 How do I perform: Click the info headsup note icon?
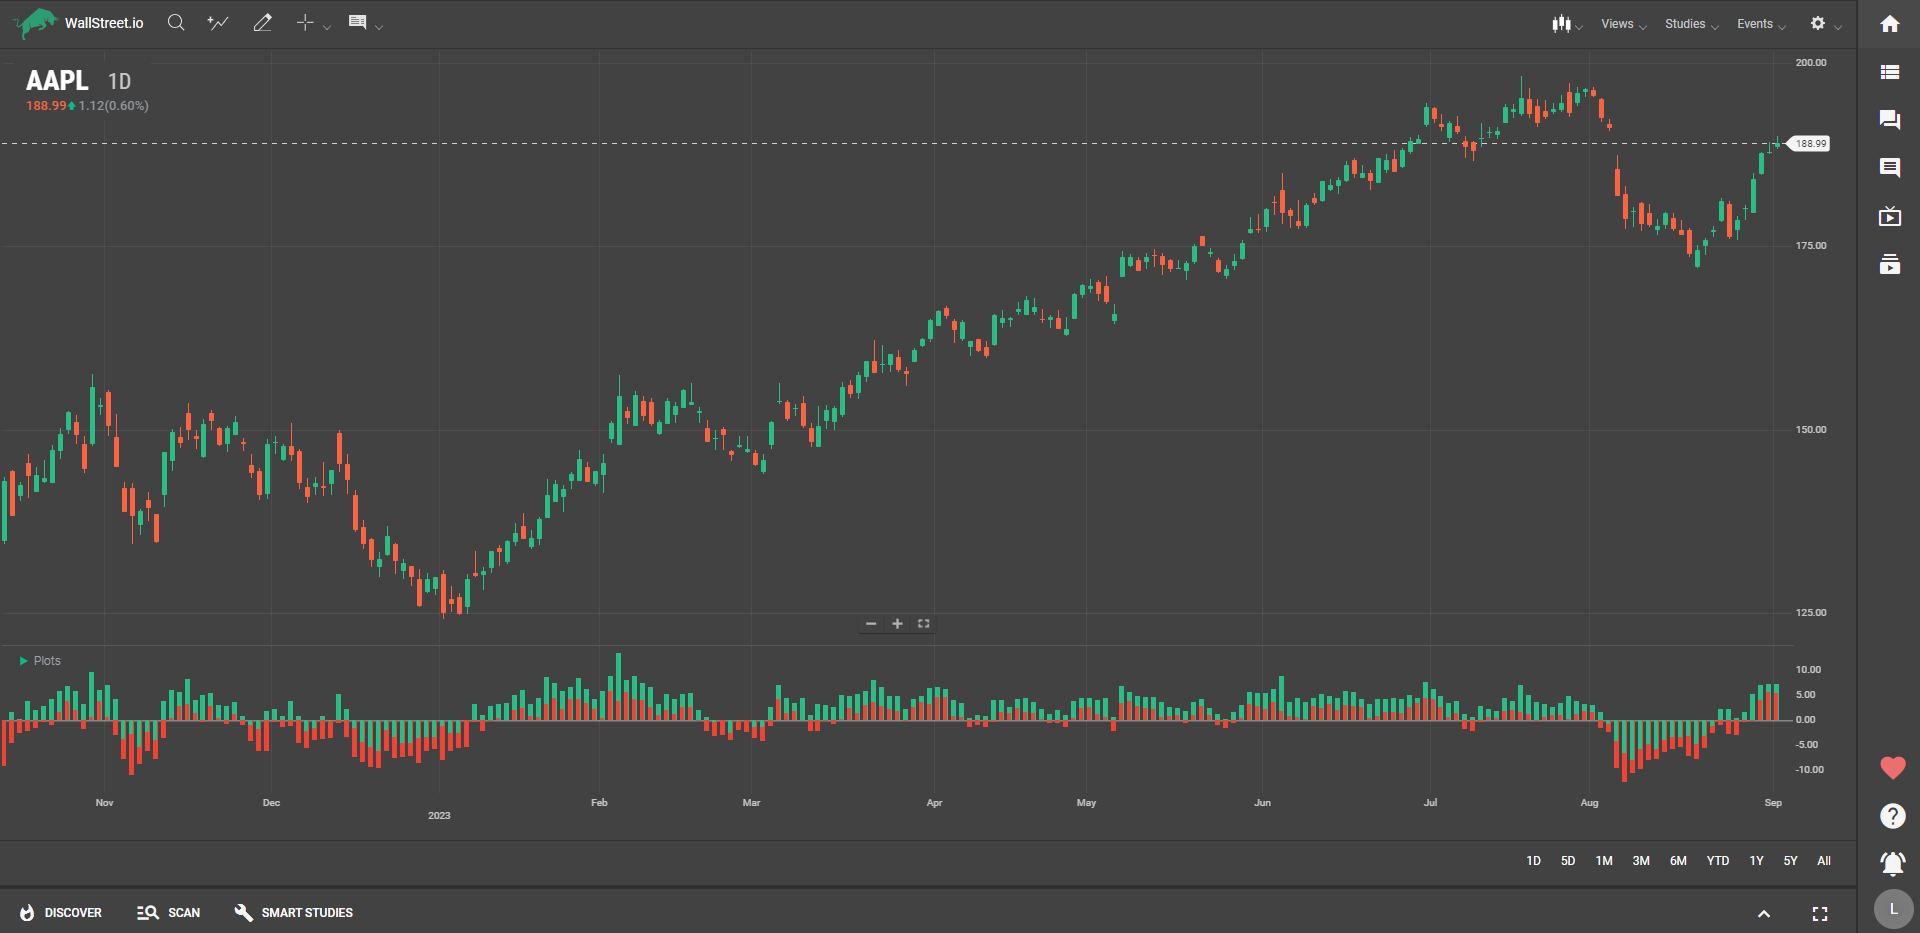coord(357,22)
